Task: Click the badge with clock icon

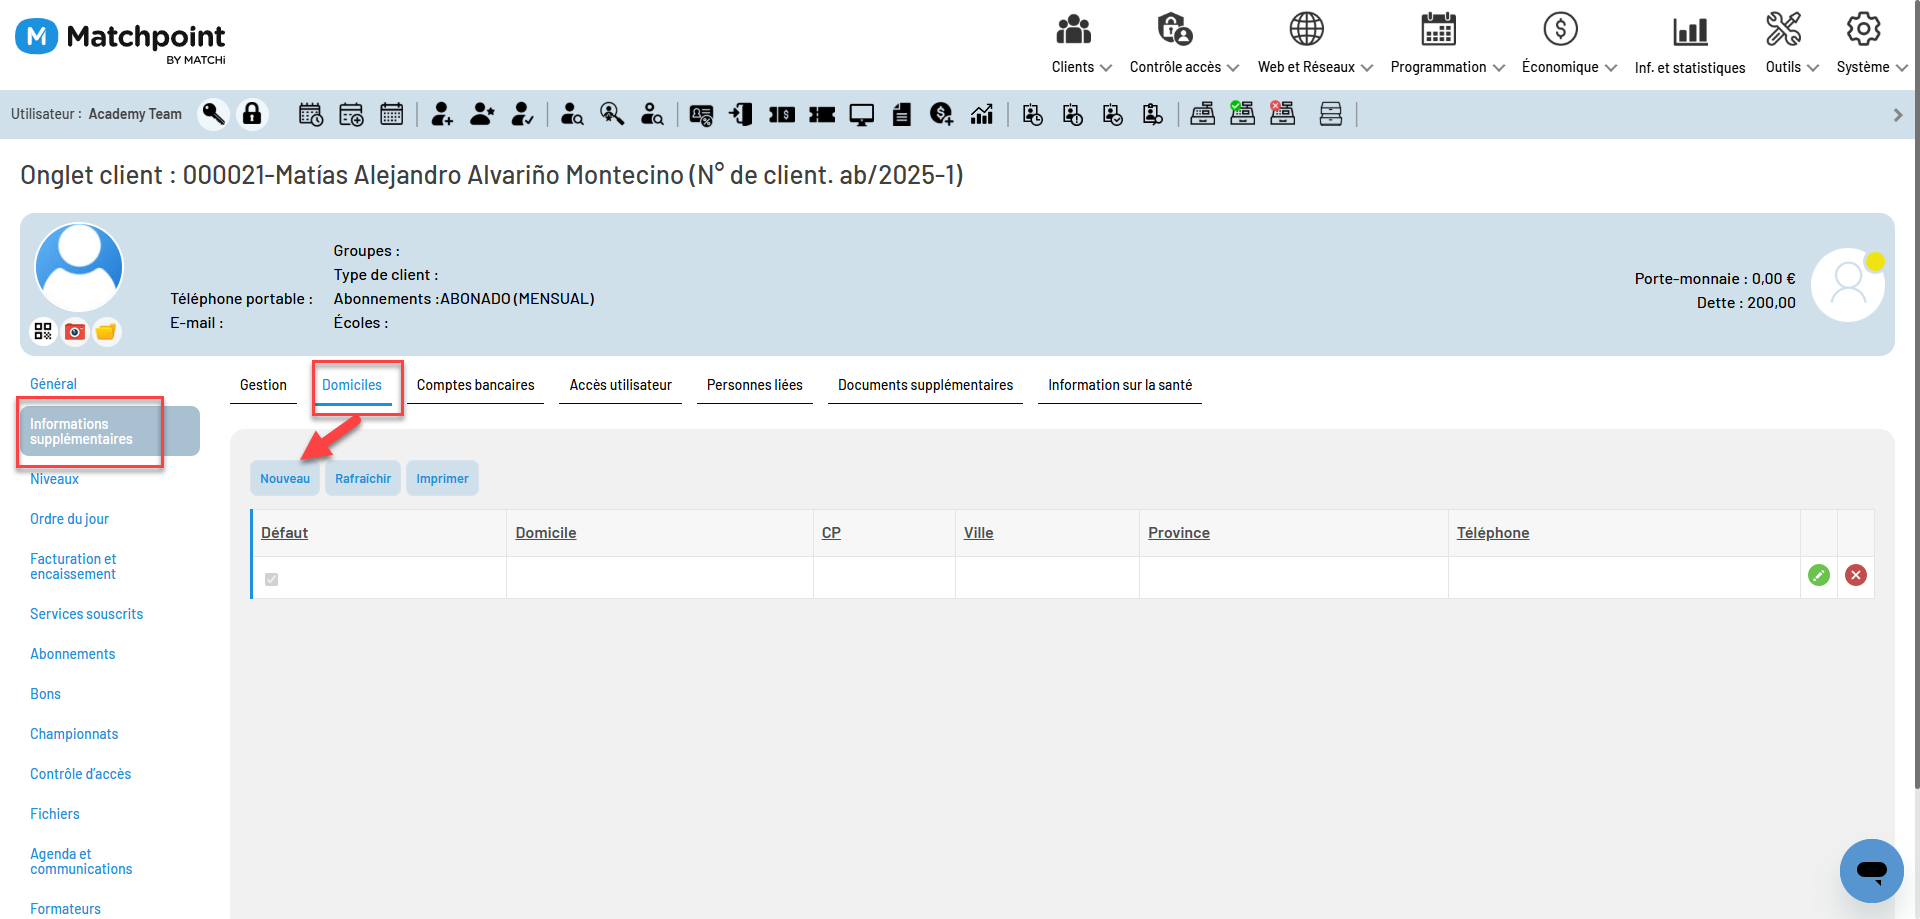Action: coord(1033,114)
